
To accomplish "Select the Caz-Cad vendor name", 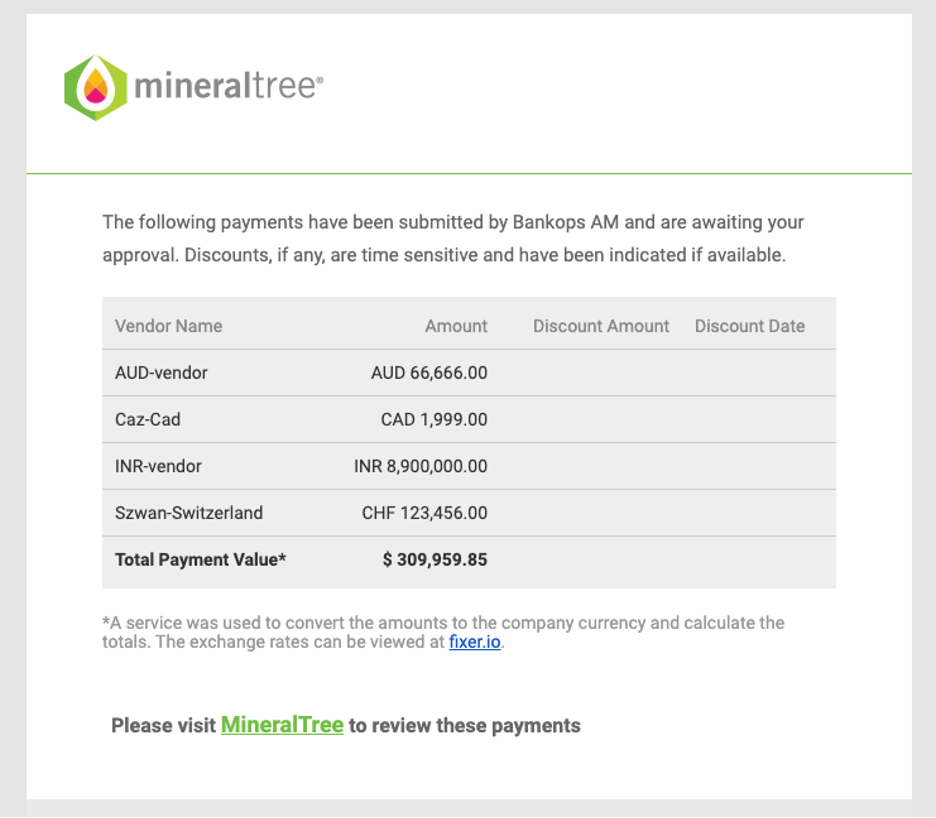I will point(147,419).
